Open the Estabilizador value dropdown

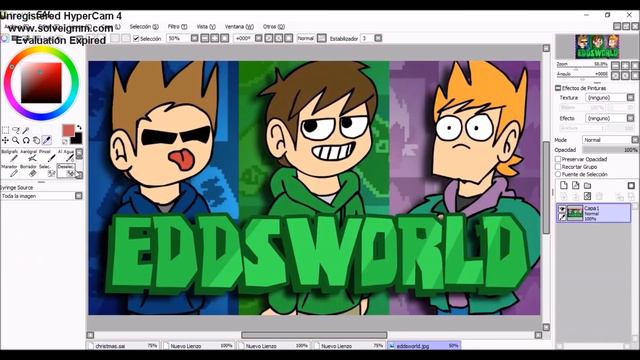coord(378,38)
